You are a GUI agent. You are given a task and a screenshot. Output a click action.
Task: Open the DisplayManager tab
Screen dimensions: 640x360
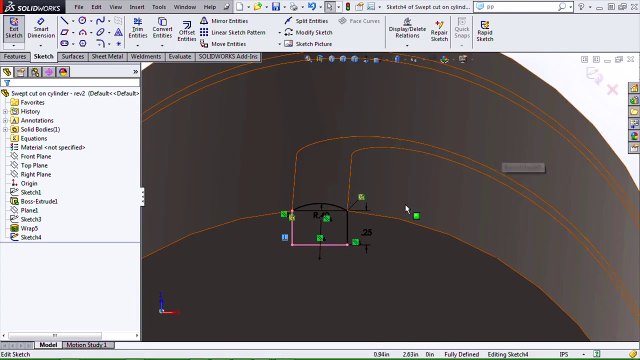(63, 72)
